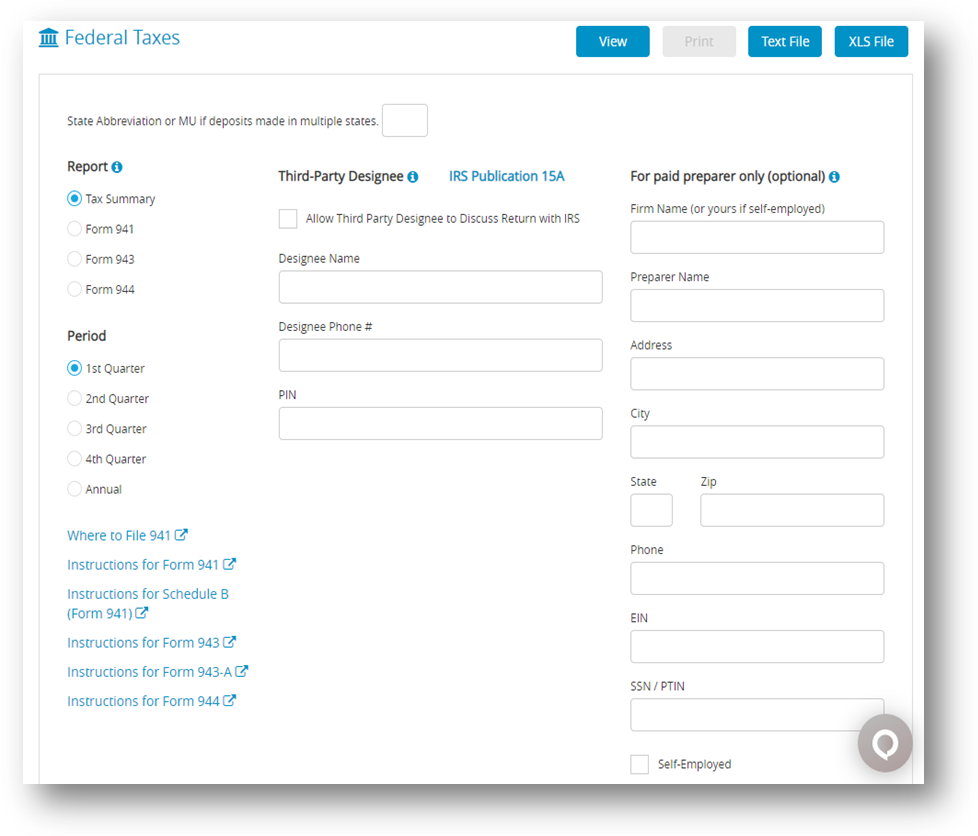Open the Report section info icon
Image resolution: width=978 pixels, height=836 pixels.
[117, 166]
